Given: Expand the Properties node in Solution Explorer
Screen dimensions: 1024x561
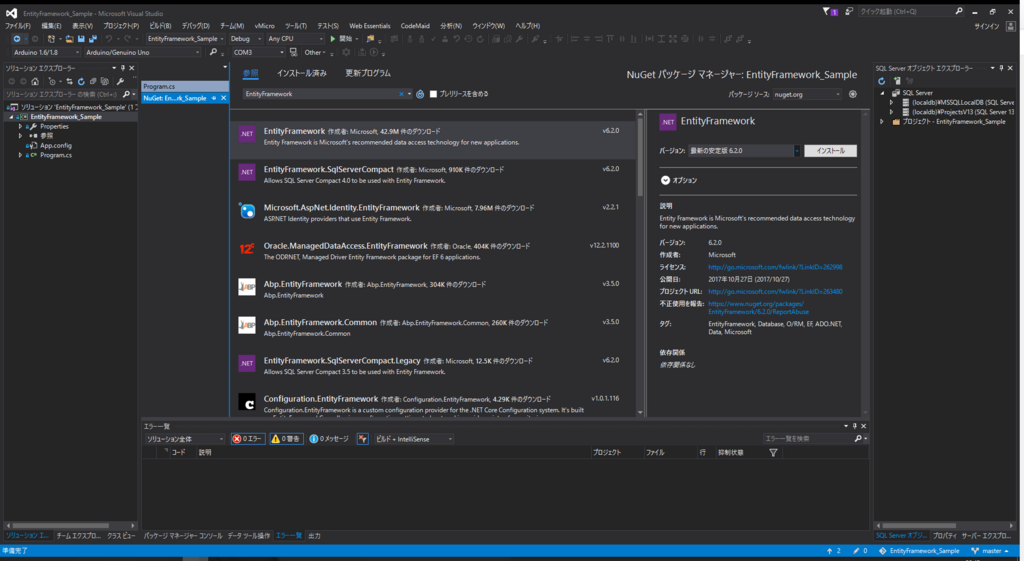Looking at the screenshot, I should (x=20, y=127).
